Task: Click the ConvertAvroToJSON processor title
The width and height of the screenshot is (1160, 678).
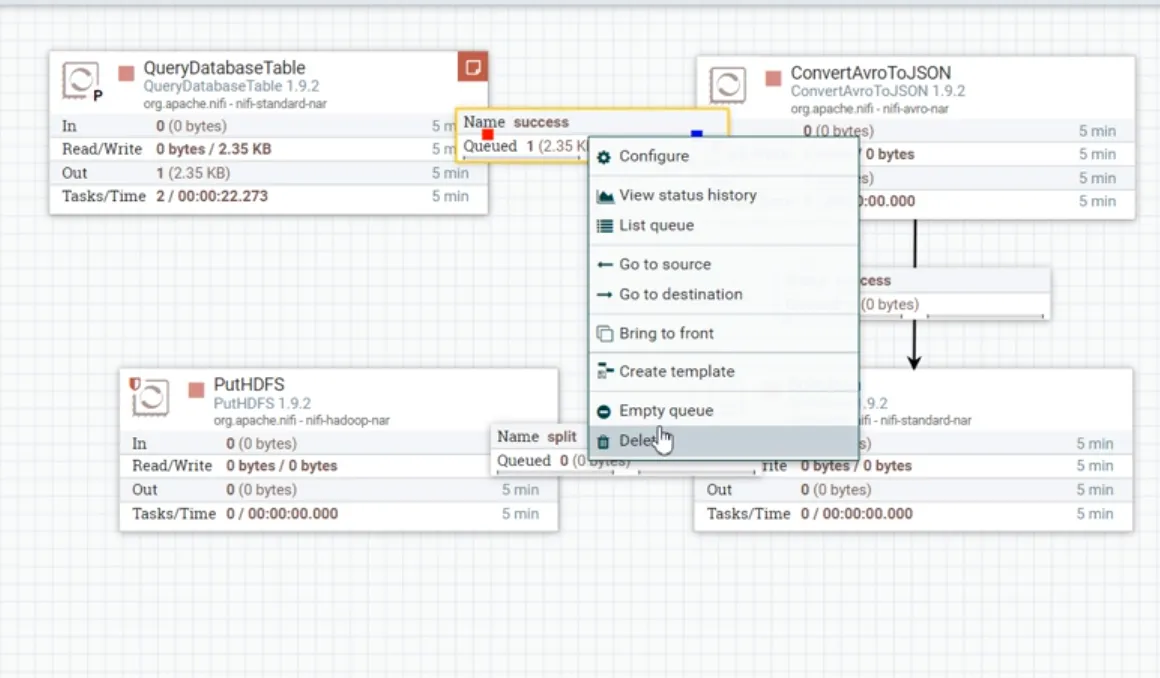Action: coord(871,73)
